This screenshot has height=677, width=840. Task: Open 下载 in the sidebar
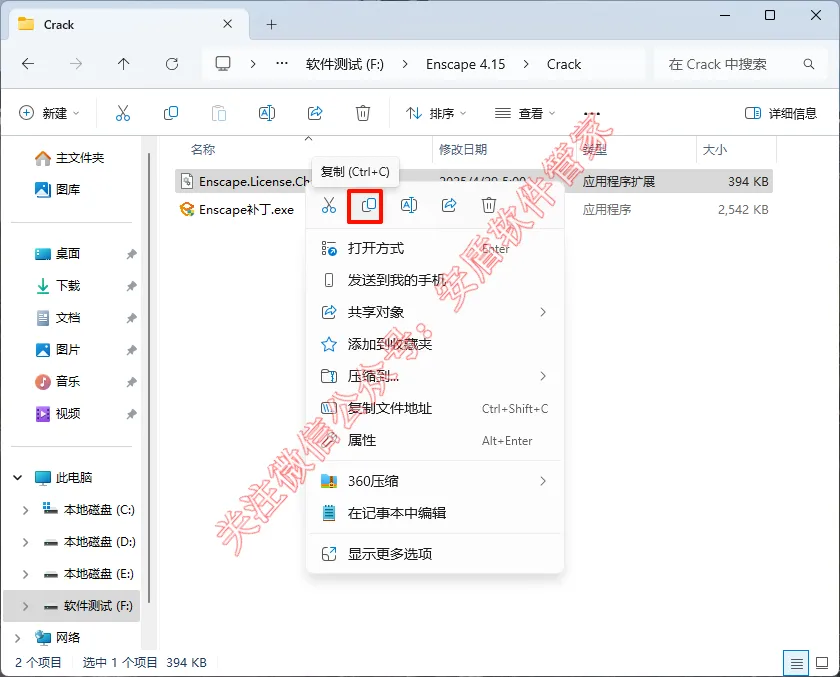[58, 285]
